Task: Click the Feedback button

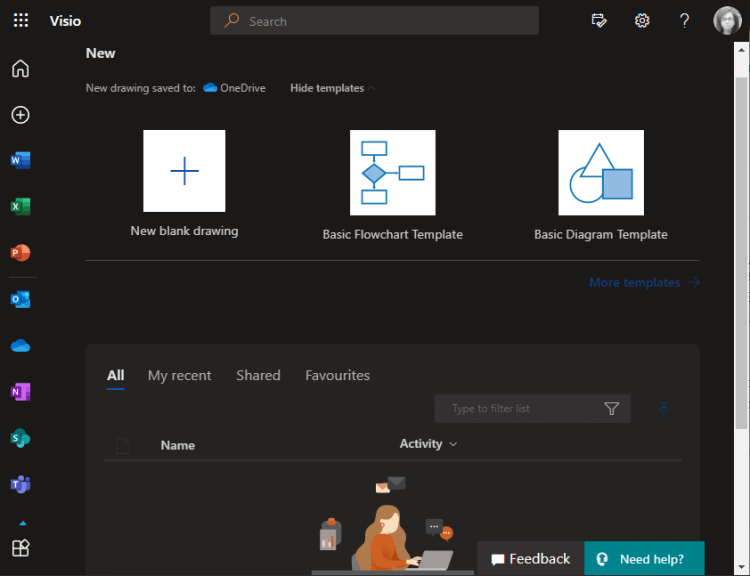Action: point(530,559)
